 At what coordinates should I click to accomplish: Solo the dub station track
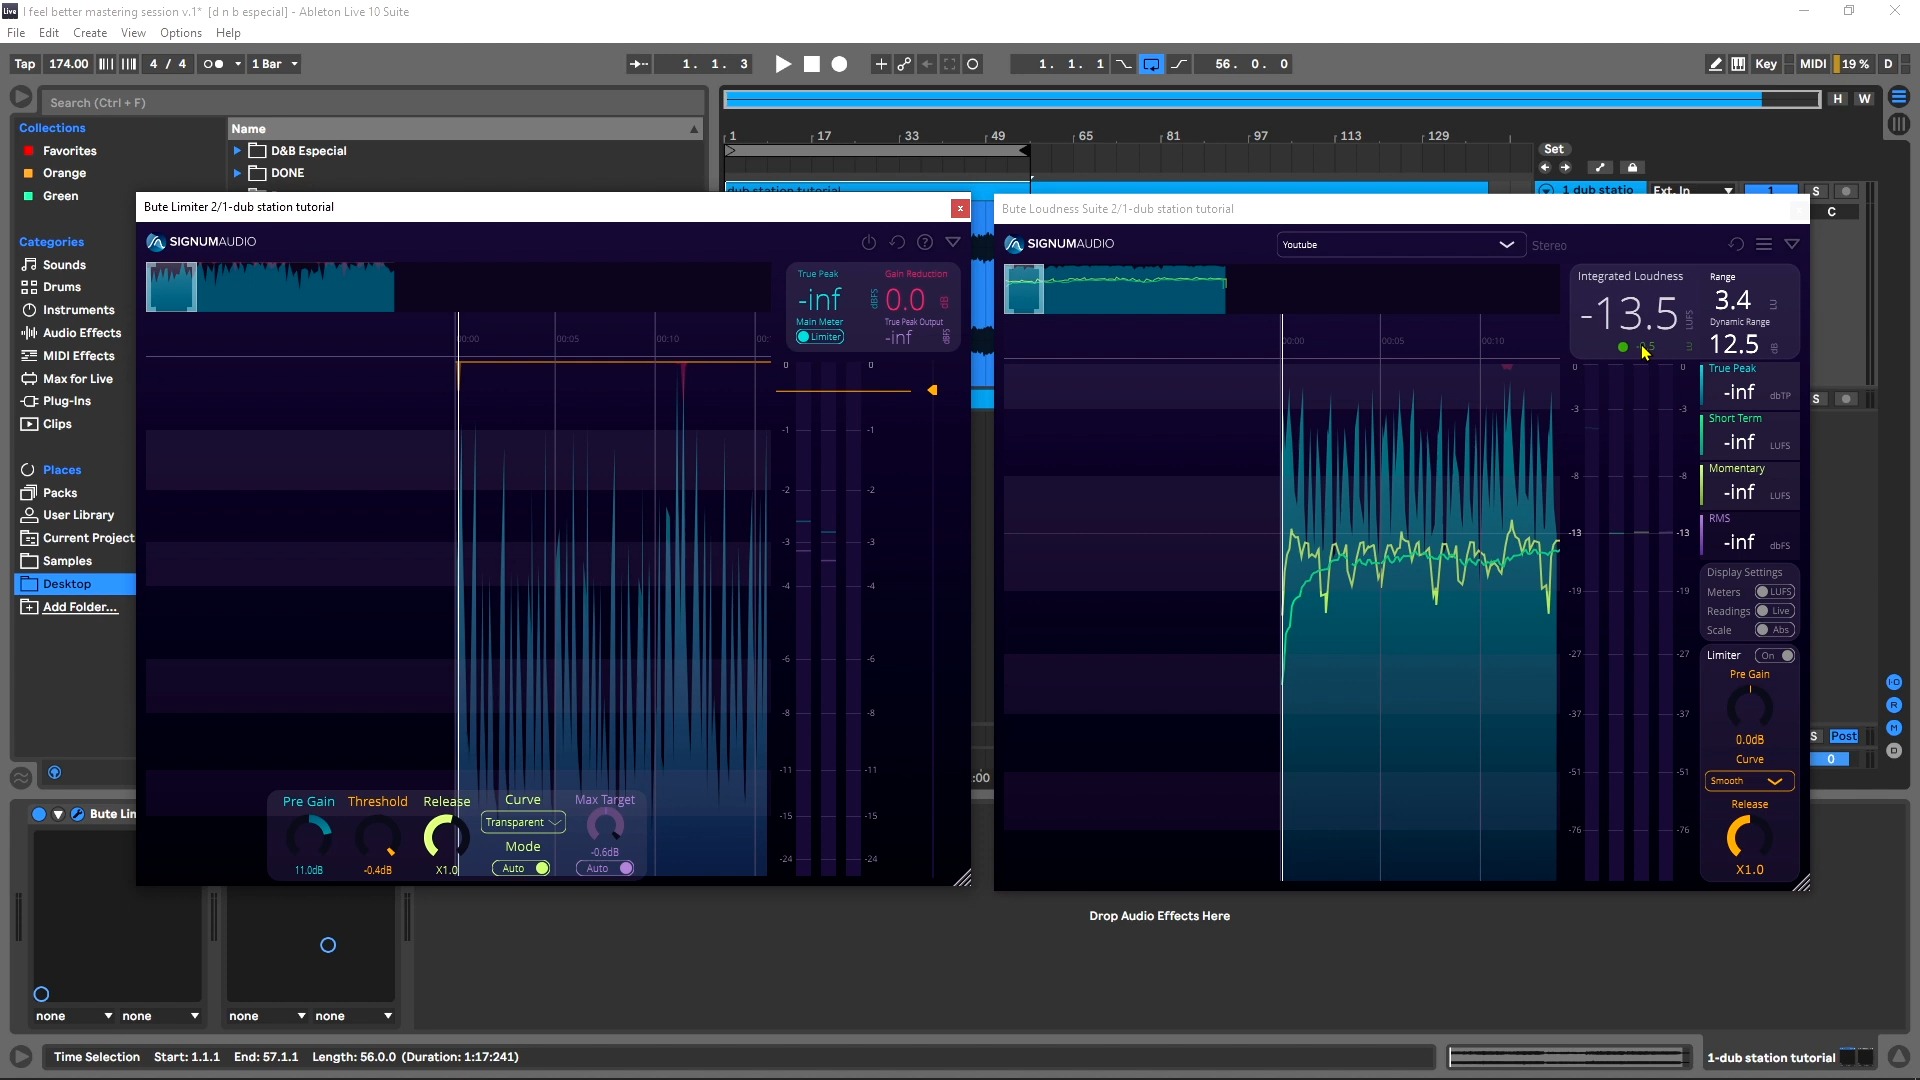1816,191
